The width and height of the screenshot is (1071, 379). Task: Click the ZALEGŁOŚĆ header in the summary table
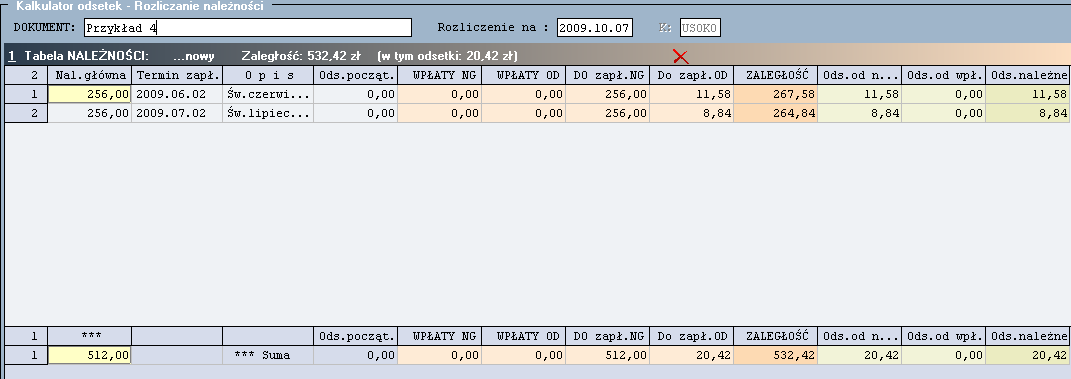point(776,336)
